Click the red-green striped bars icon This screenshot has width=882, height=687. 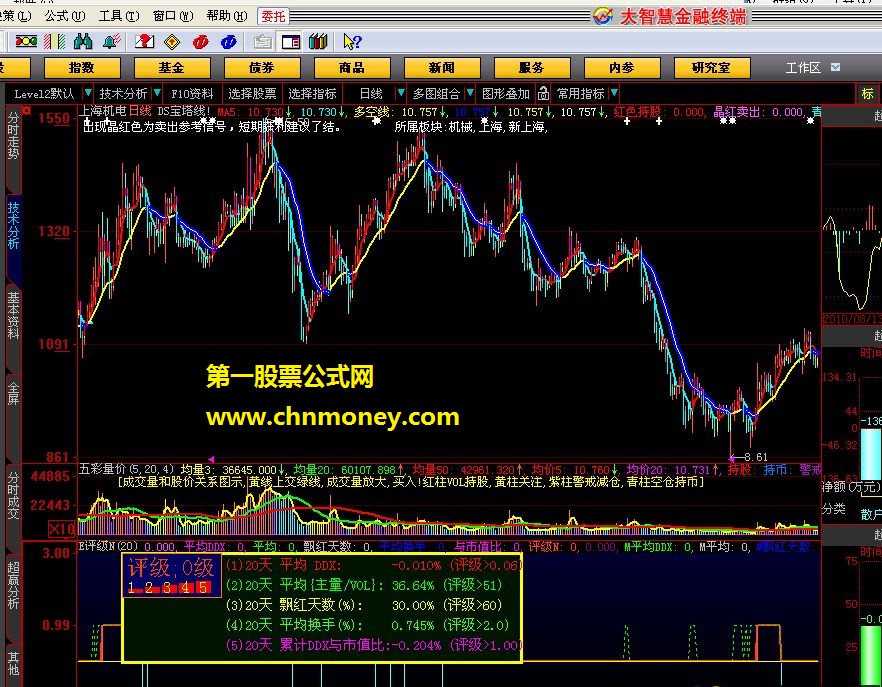pyautogui.click(x=55, y=42)
